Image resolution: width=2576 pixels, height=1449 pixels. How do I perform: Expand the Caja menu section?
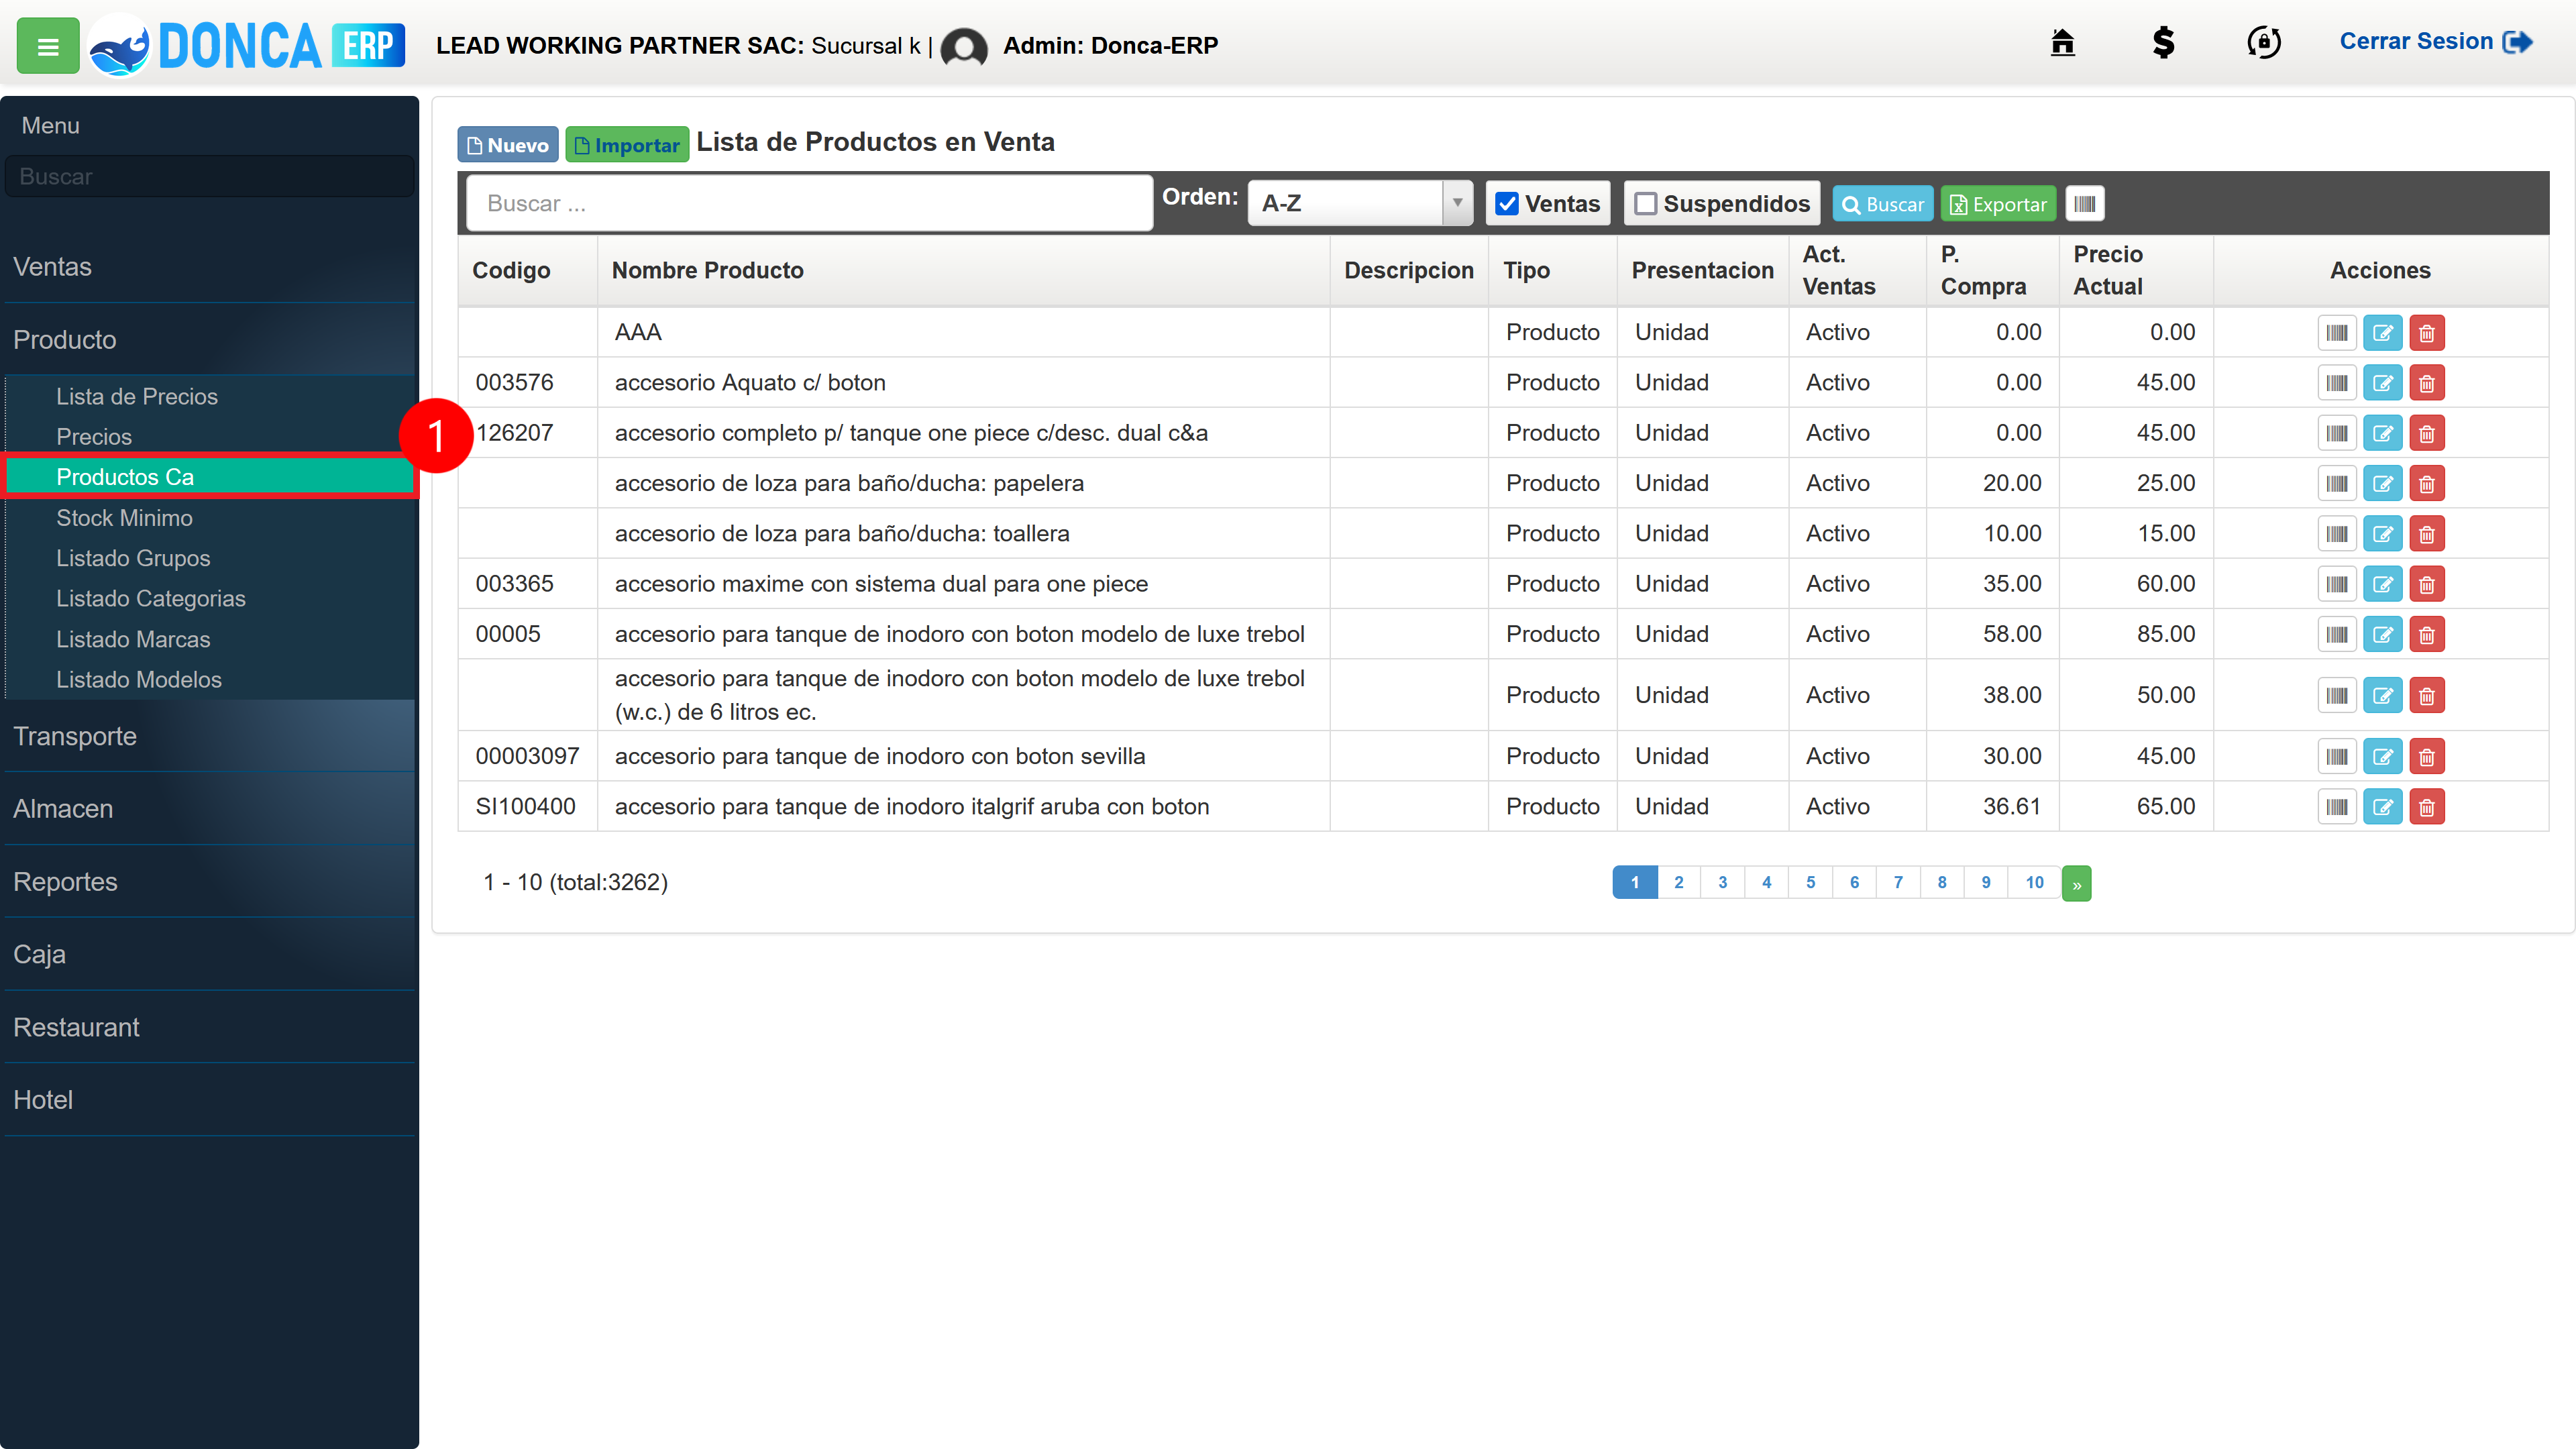pos(210,955)
